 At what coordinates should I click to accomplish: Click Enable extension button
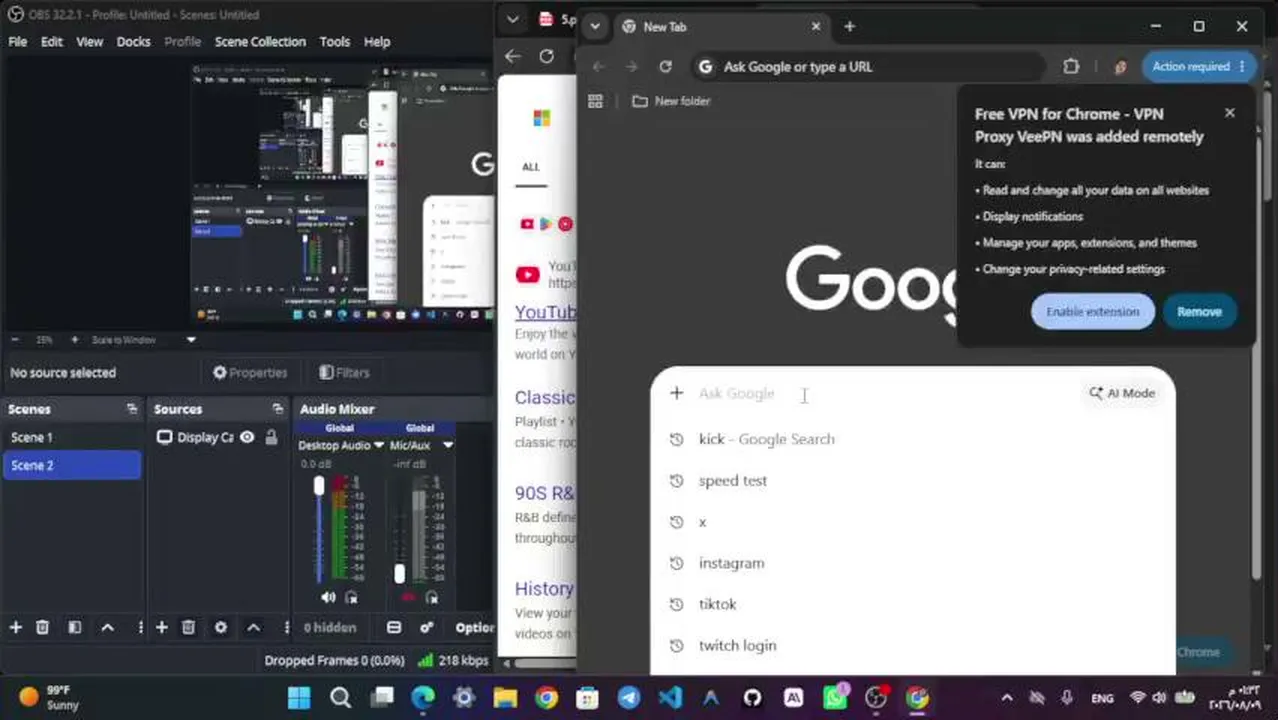[x=1092, y=312]
